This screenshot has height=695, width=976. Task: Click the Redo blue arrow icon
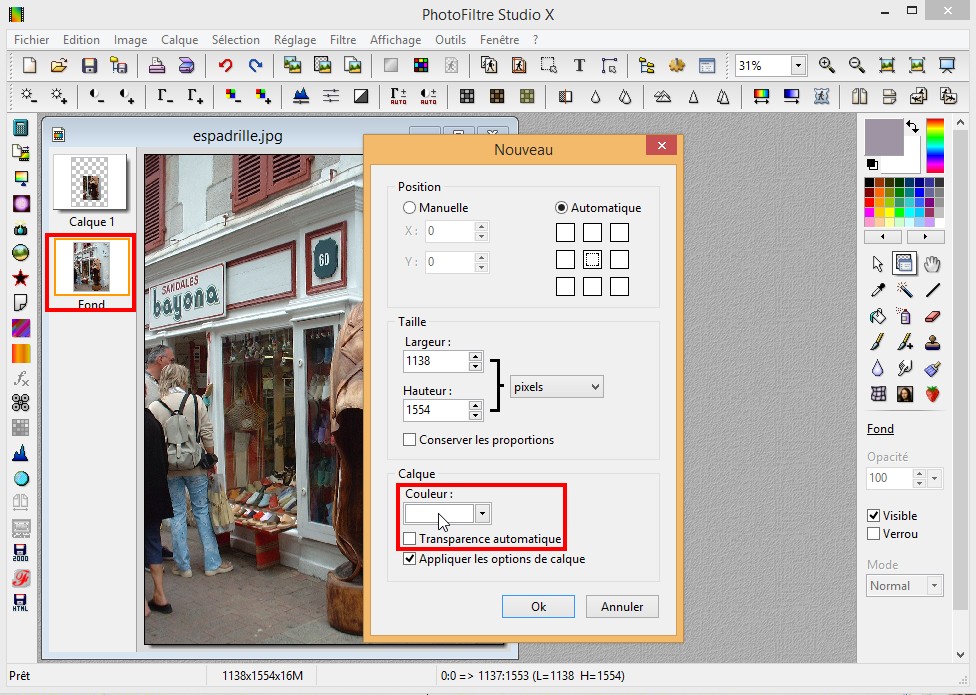tap(255, 65)
